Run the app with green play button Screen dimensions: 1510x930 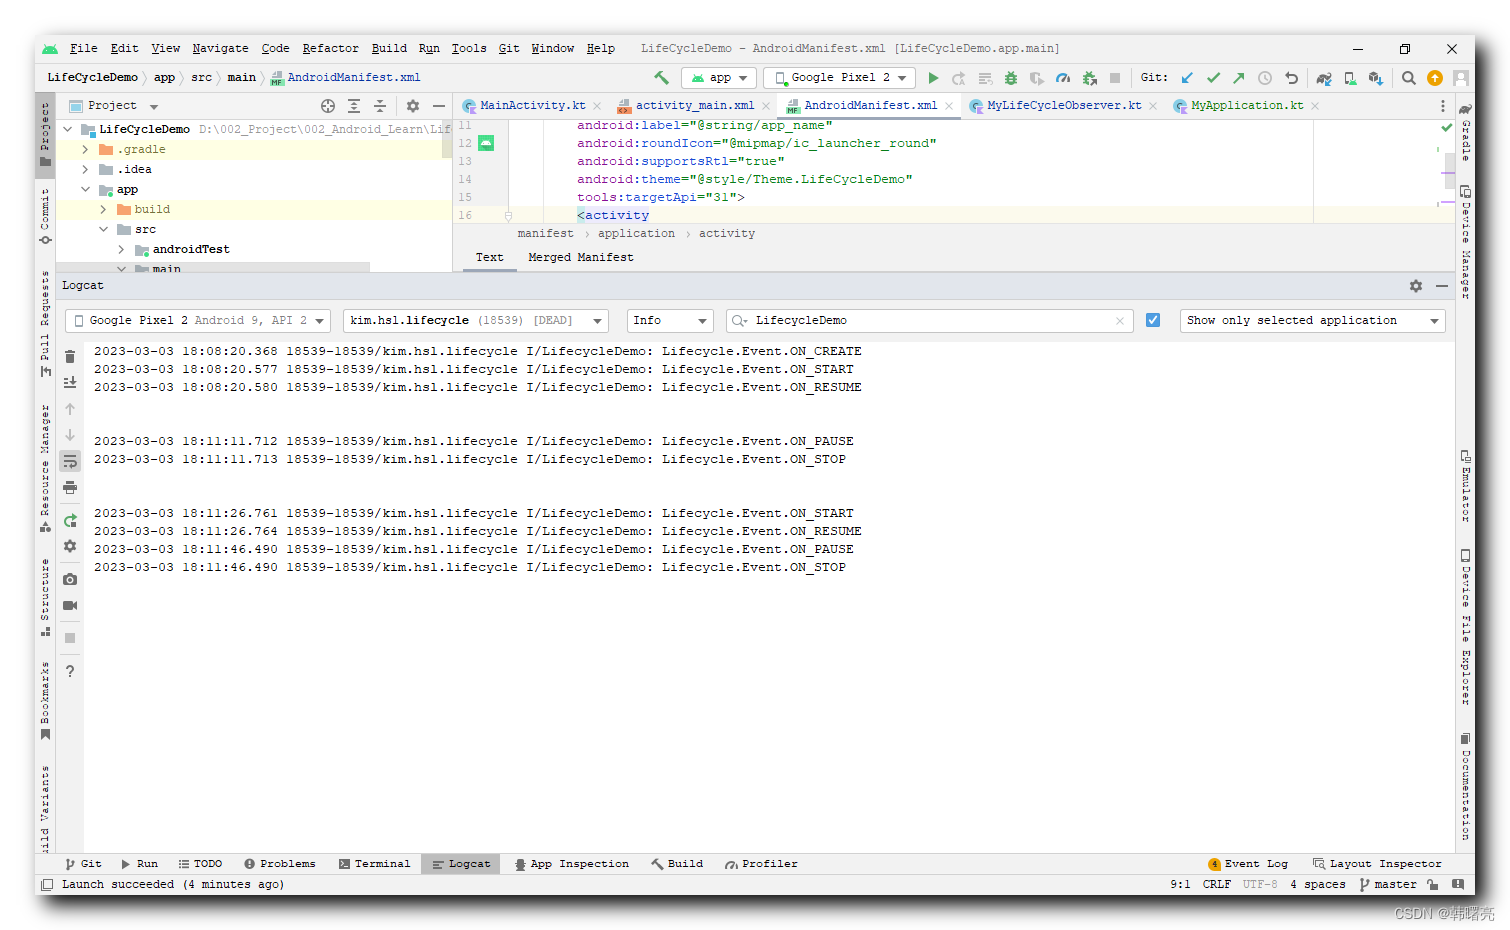[933, 78]
